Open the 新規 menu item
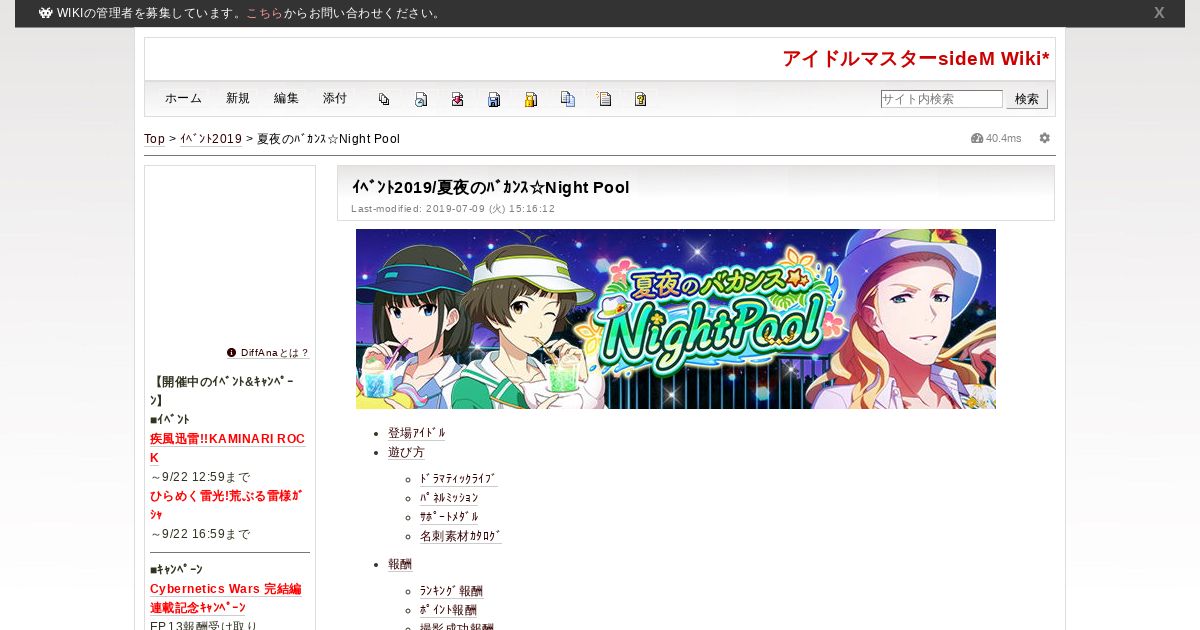Image resolution: width=1200 pixels, height=630 pixels. (x=238, y=98)
